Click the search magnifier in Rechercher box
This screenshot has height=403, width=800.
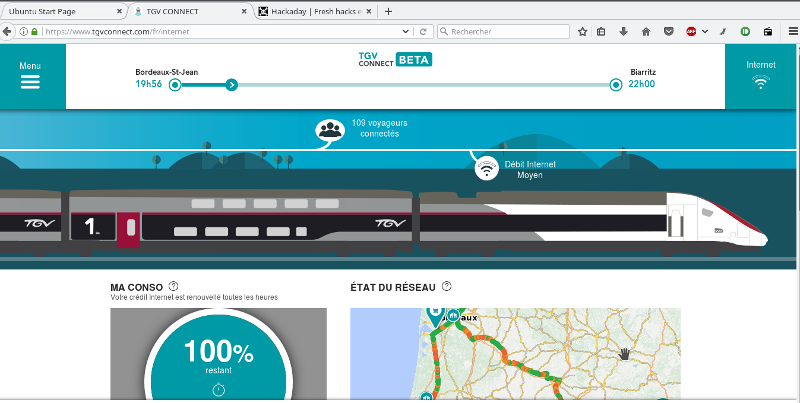coord(444,31)
